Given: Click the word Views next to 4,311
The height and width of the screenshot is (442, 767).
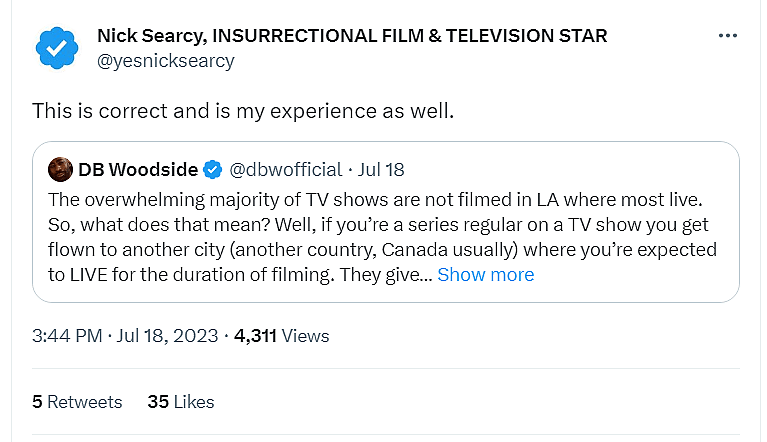Looking at the screenshot, I should click(305, 336).
